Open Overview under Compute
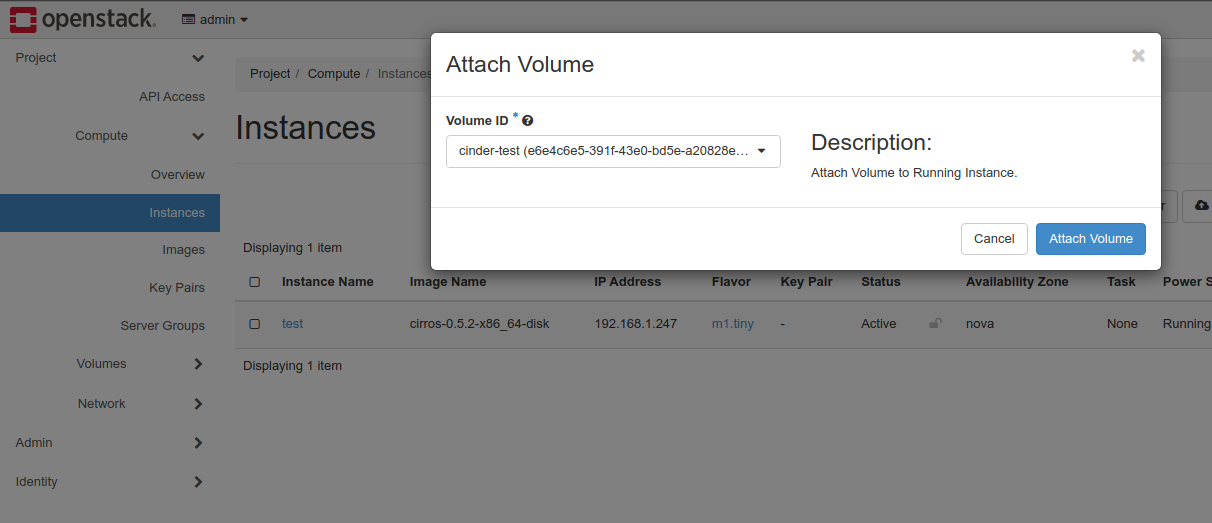The width and height of the screenshot is (1212, 523). (178, 175)
